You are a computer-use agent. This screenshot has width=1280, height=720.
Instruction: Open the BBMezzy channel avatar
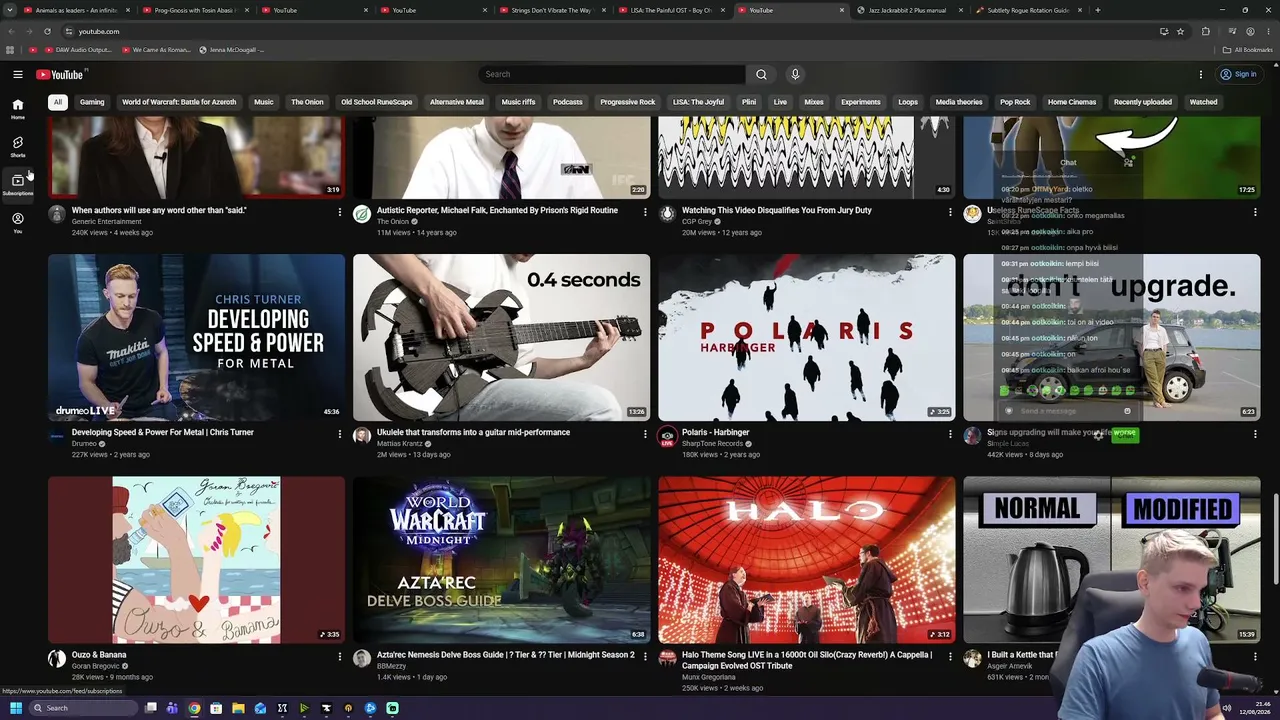(x=362, y=658)
